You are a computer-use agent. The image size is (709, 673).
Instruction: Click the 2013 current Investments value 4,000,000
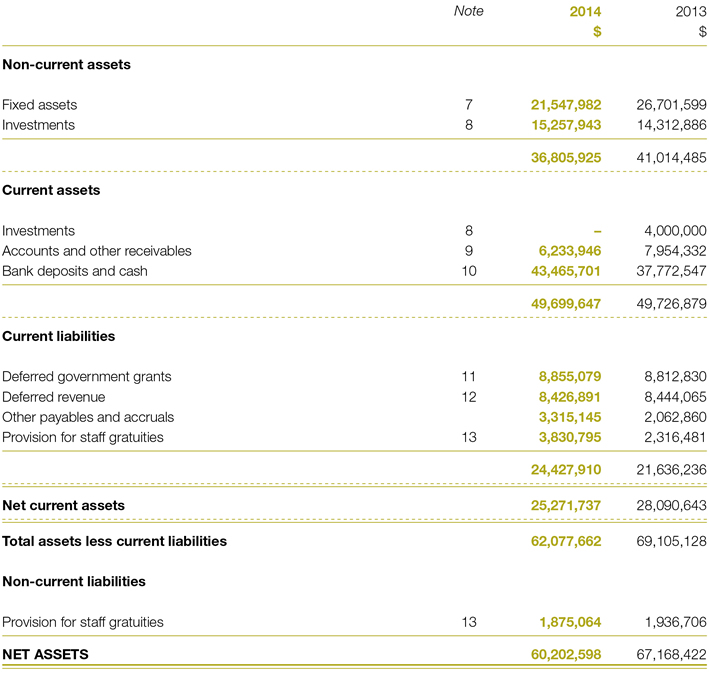(x=672, y=231)
